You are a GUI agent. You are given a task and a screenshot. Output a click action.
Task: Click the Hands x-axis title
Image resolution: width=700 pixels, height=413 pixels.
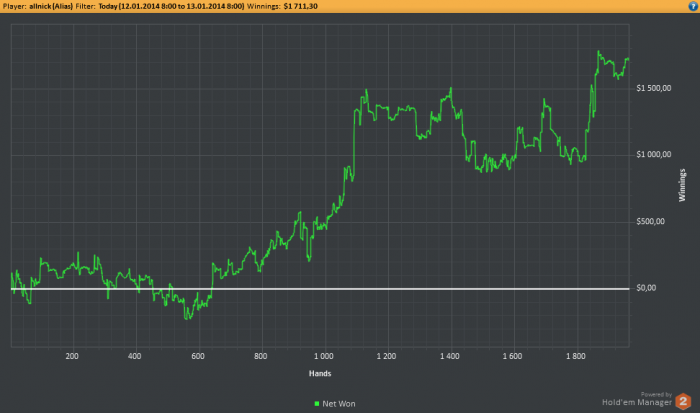pos(320,373)
